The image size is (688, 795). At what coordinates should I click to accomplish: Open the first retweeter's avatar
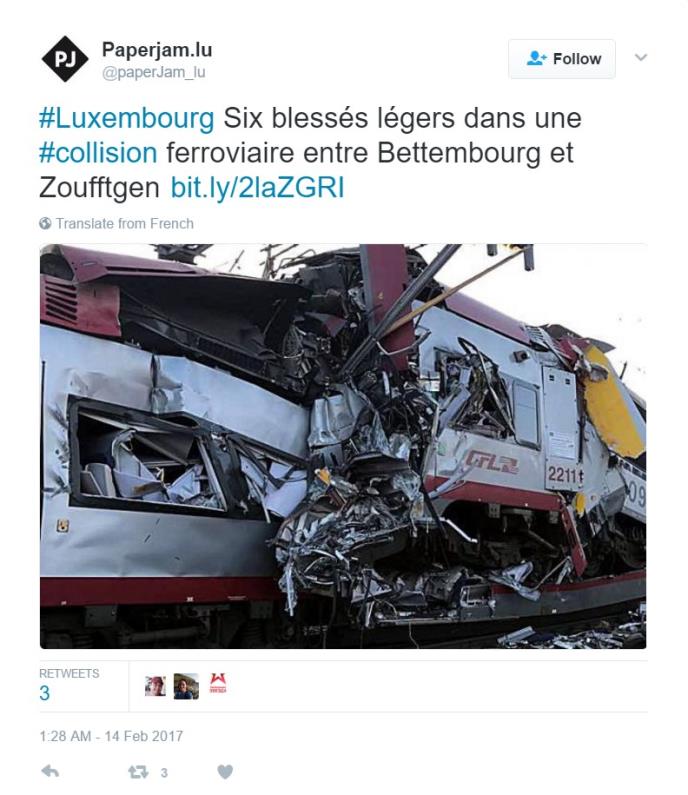(155, 685)
